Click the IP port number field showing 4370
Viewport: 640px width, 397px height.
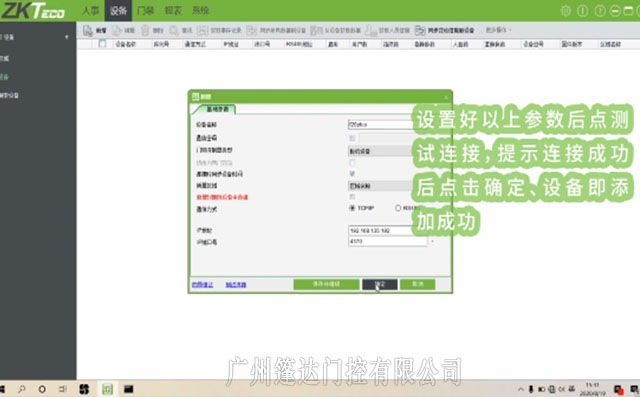pyautogui.click(x=388, y=242)
